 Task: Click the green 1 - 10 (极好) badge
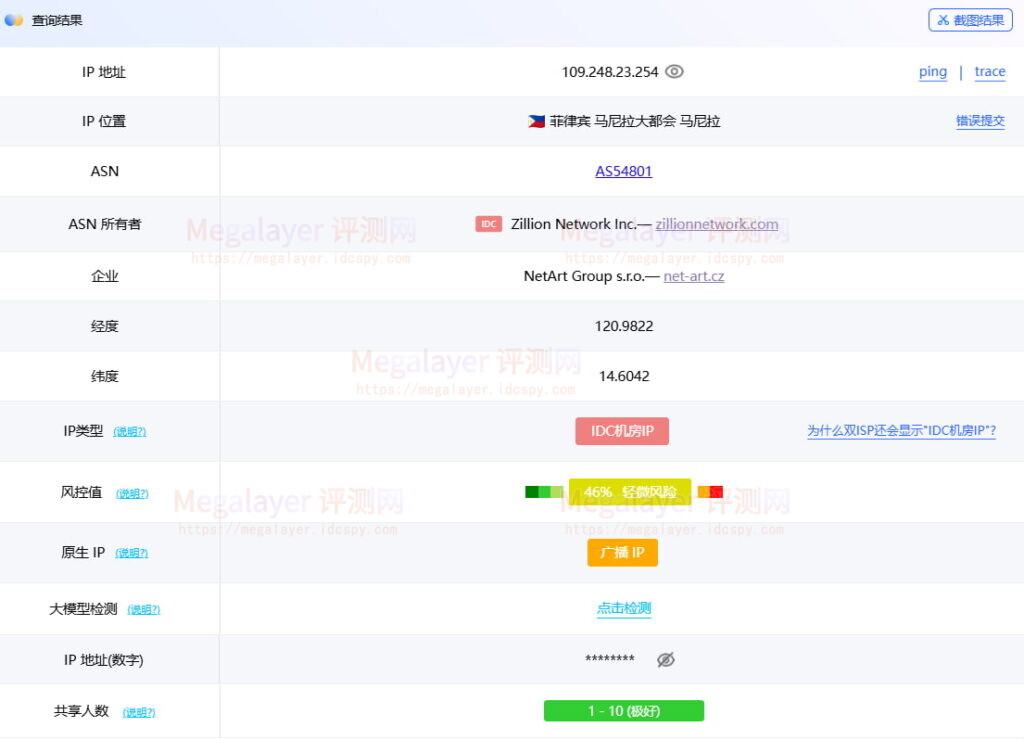(622, 710)
